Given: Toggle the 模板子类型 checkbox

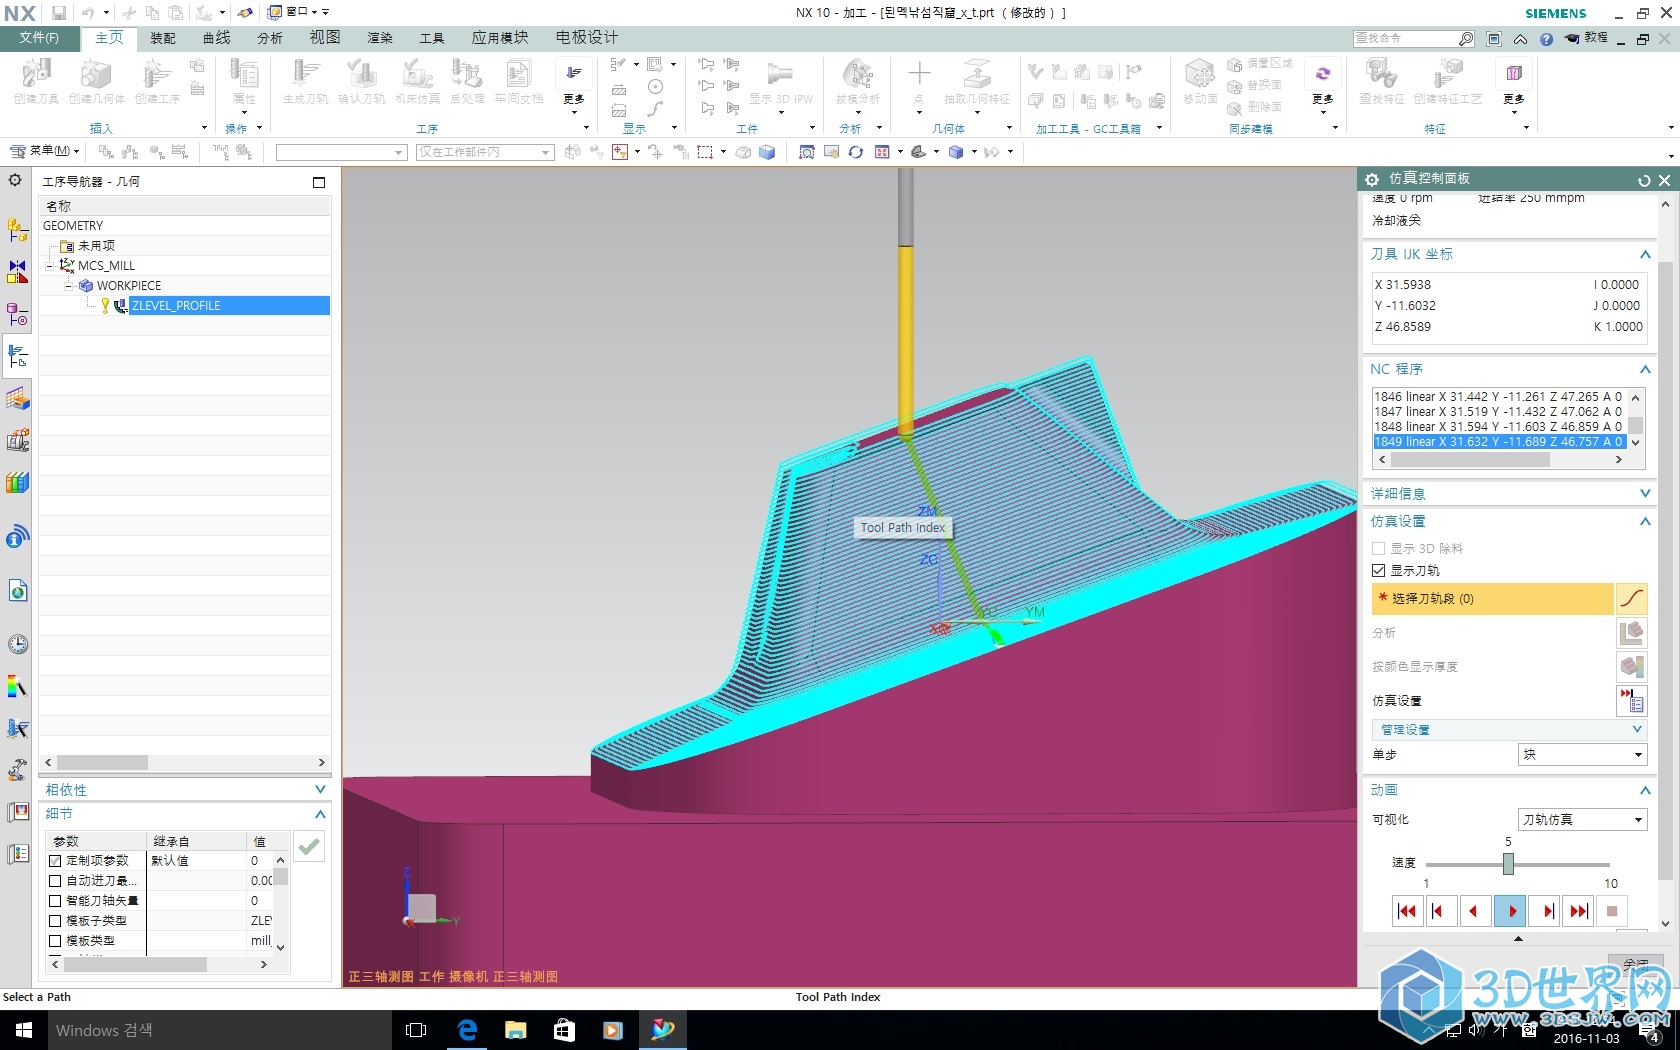Looking at the screenshot, I should click(x=56, y=920).
